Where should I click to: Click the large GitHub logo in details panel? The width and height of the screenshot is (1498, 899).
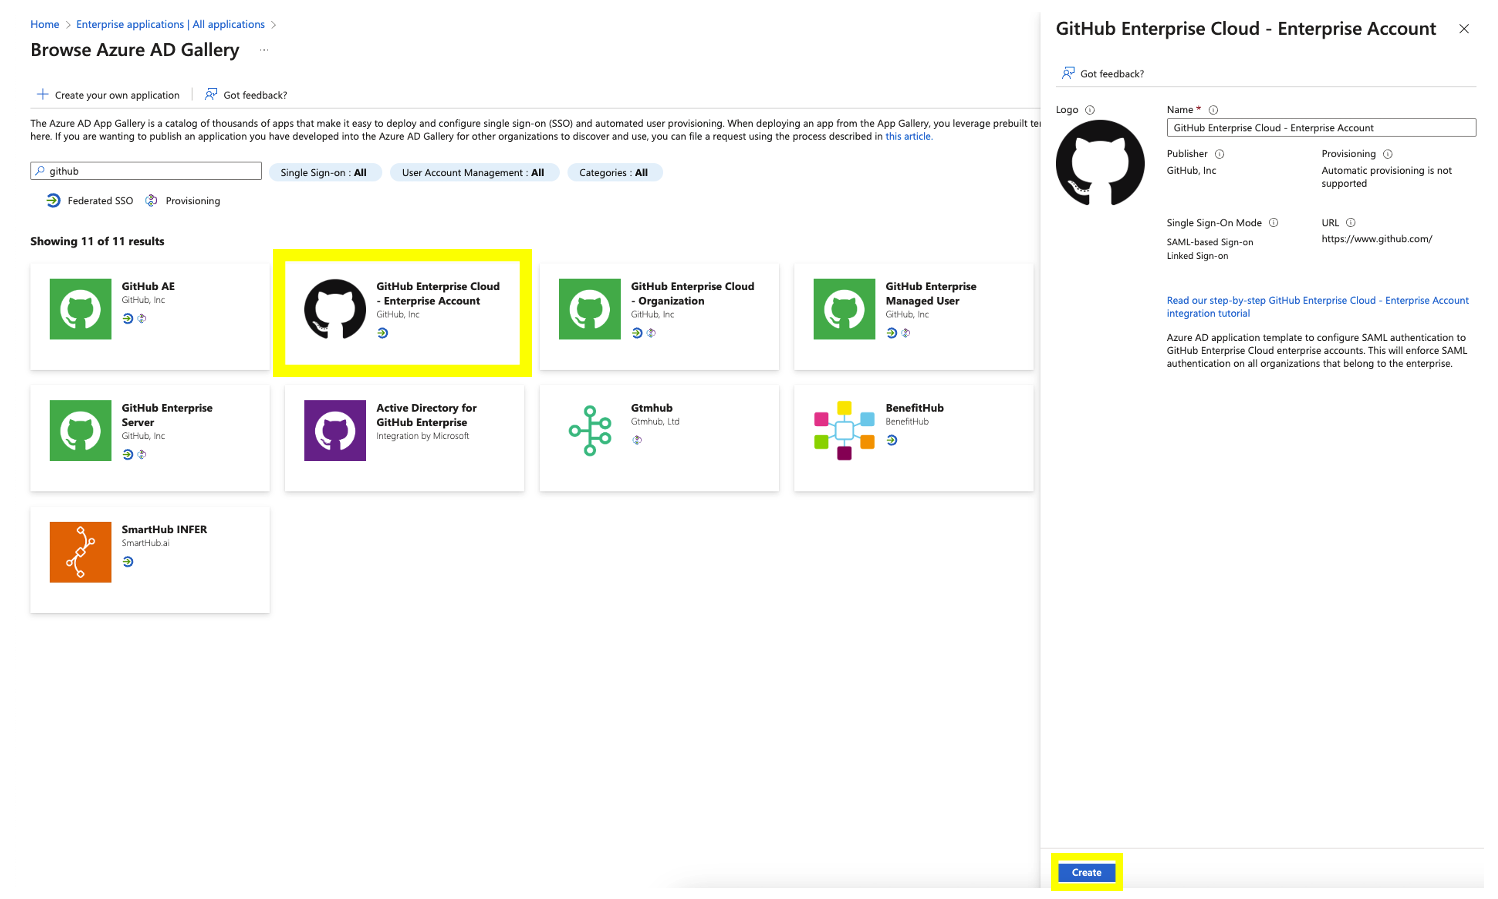click(1100, 163)
